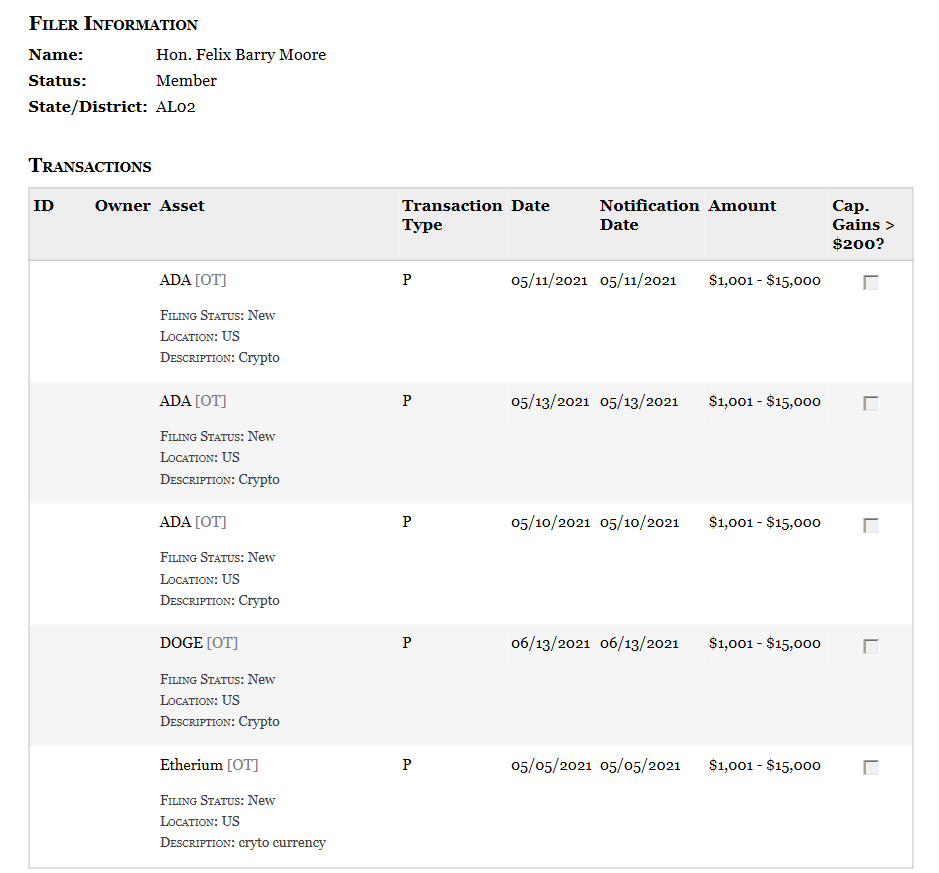Viewport: 939px width, 873px height.
Task: Click the Asset column header
Action: [182, 206]
